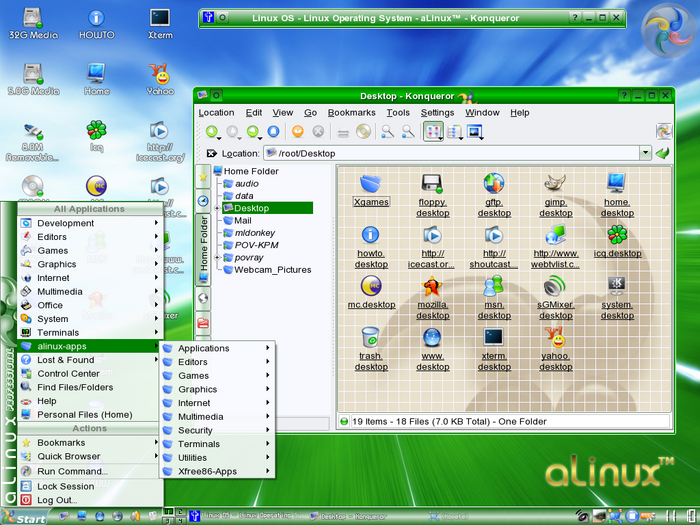The image size is (700, 525).
Task: Open mozilla.desktop in file view
Action: [x=432, y=298]
